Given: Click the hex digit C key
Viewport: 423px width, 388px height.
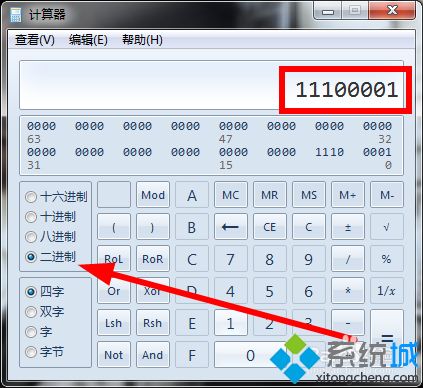Looking at the screenshot, I should tap(192, 259).
